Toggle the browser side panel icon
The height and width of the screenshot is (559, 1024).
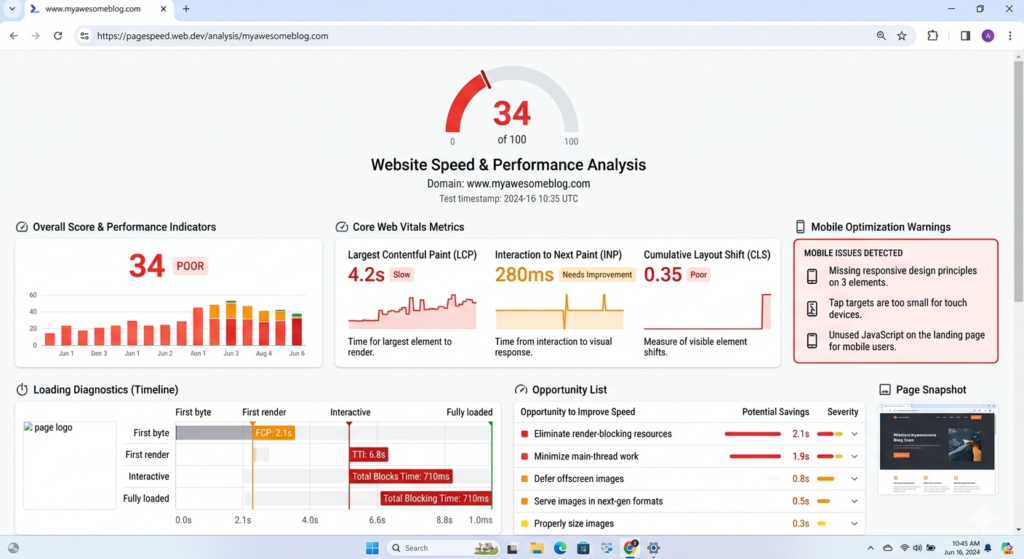point(965,36)
